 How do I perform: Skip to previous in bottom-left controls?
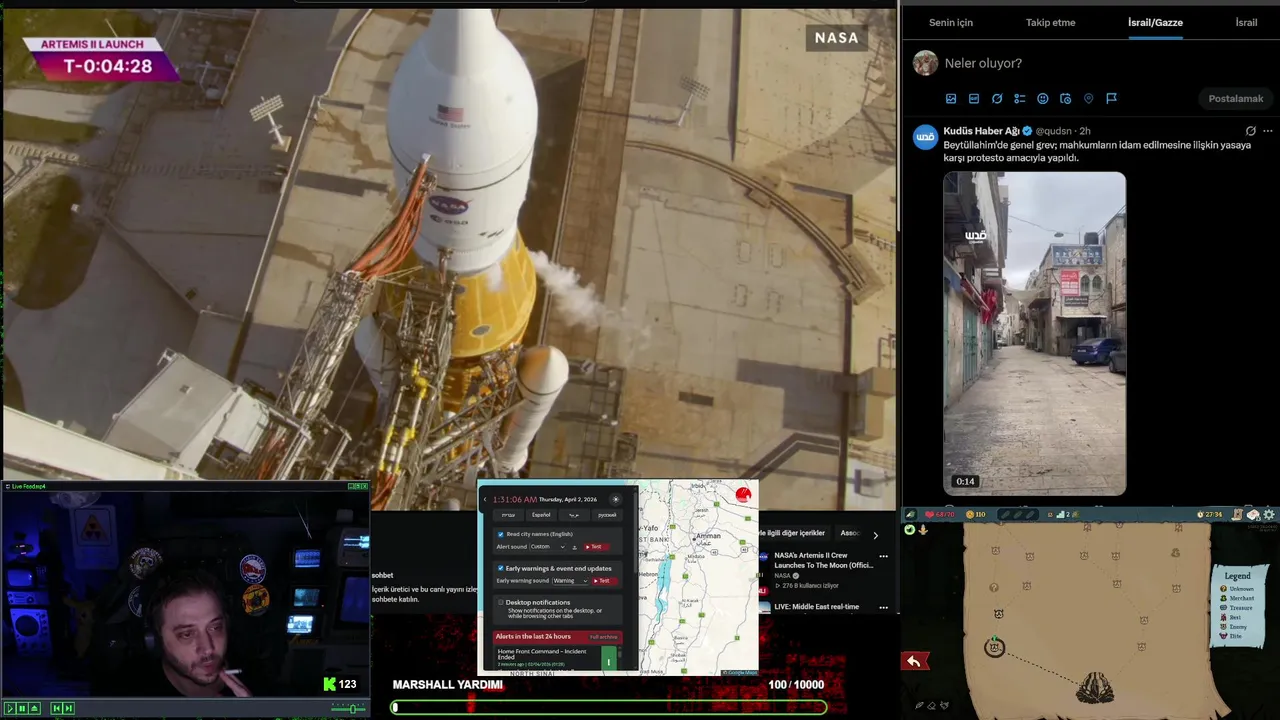tap(56, 708)
